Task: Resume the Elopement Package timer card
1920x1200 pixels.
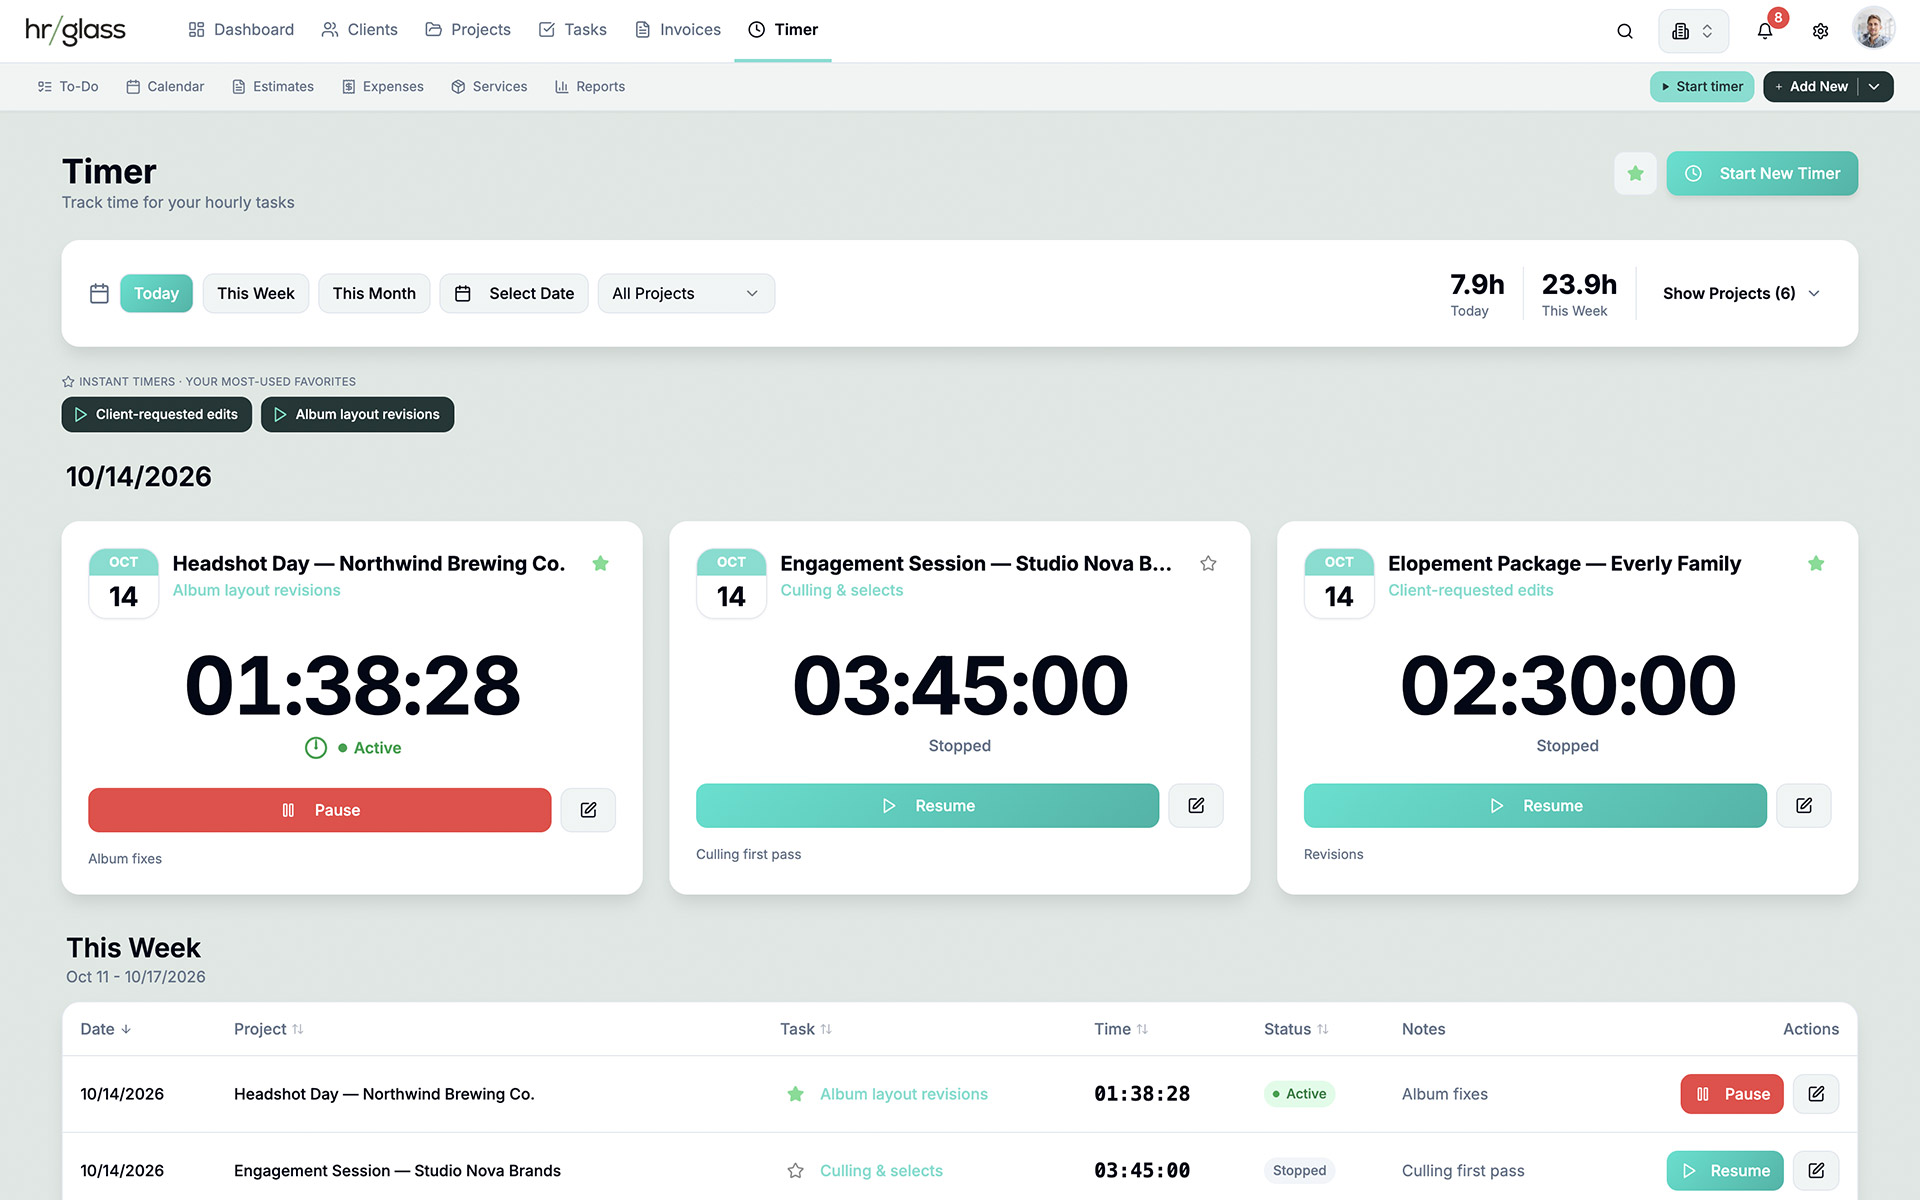Action: pyautogui.click(x=1535, y=806)
